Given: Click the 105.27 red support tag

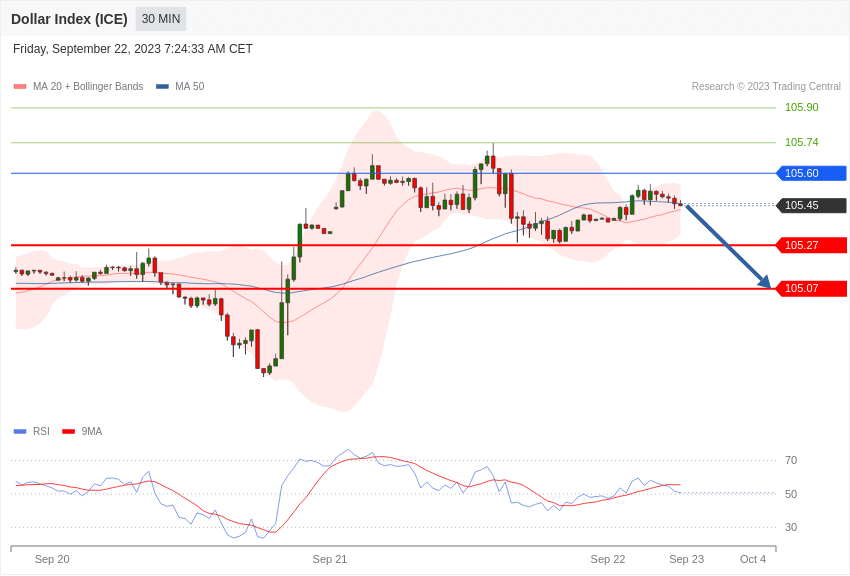Looking at the screenshot, I should coord(811,245).
